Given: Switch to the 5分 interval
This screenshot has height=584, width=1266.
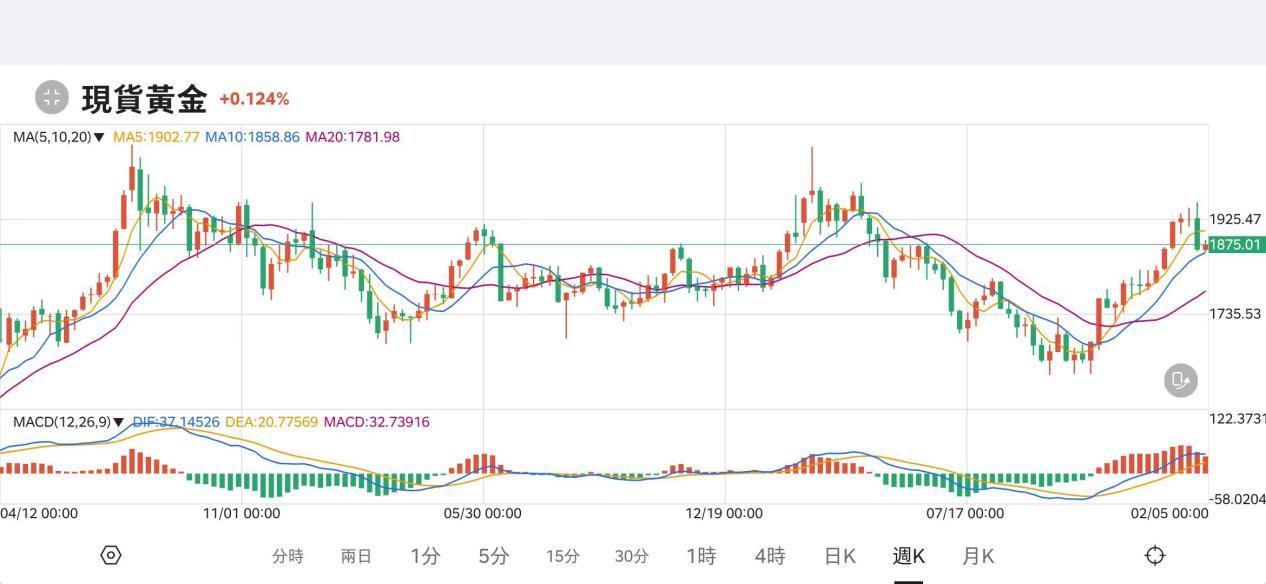Looking at the screenshot, I should 493,557.
